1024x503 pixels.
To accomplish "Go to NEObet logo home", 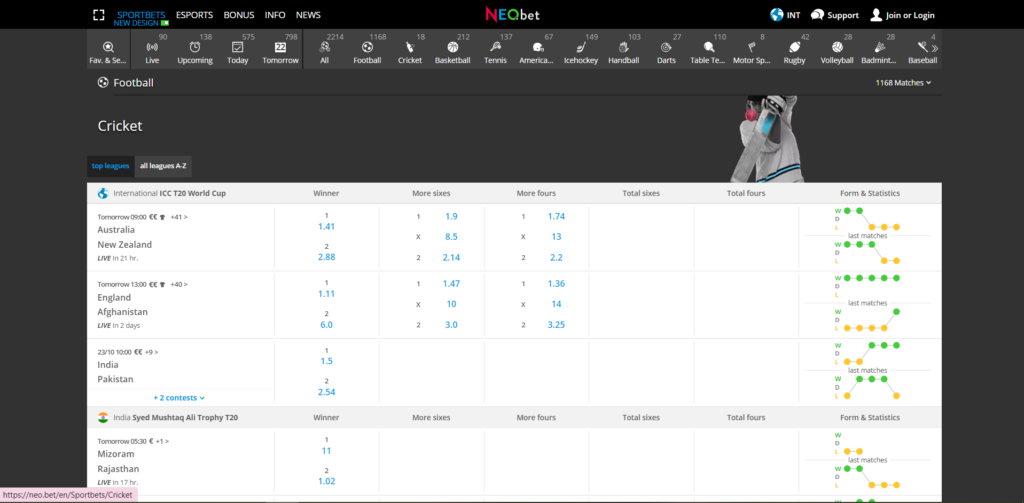I will click(512, 14).
